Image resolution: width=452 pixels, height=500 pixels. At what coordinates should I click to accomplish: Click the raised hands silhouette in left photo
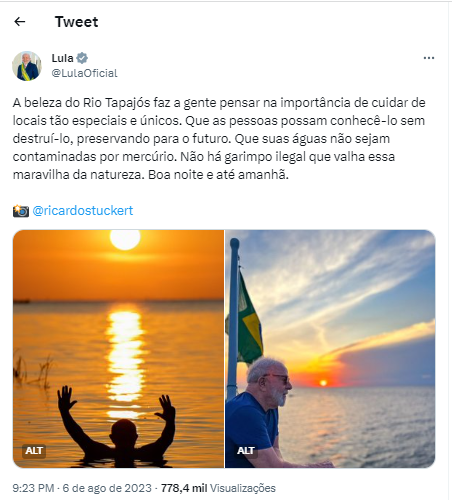pos(117,425)
